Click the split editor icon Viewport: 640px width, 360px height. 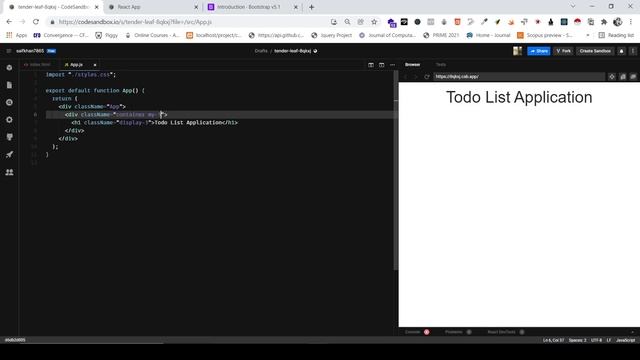click(371, 65)
